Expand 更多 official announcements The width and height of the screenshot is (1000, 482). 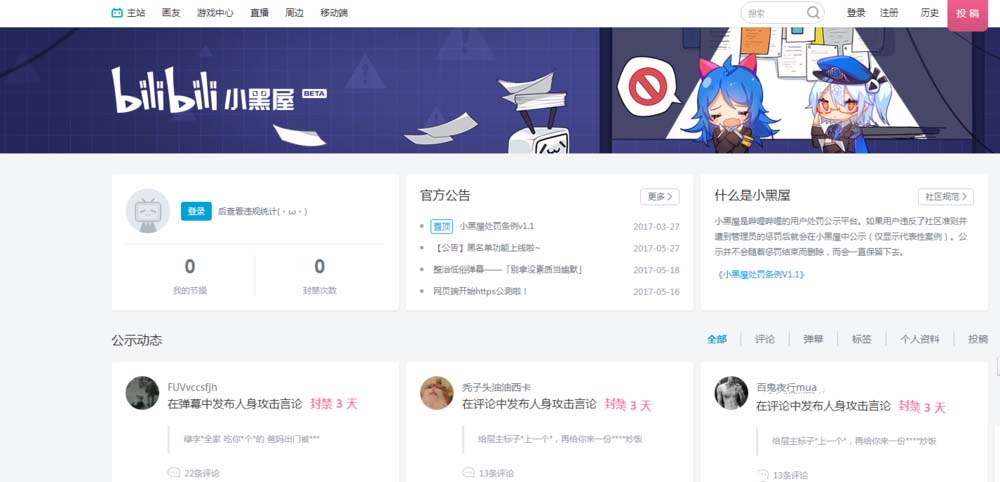(659, 196)
